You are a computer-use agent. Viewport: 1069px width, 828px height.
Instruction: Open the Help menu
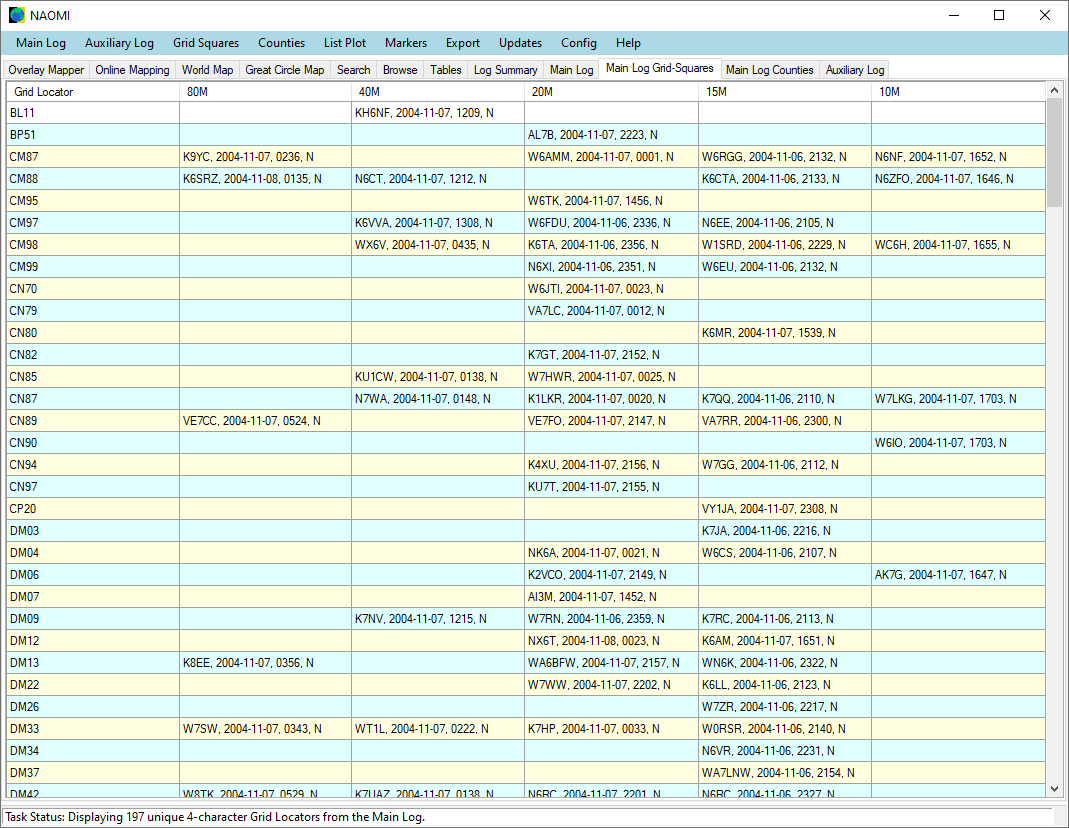[628, 43]
